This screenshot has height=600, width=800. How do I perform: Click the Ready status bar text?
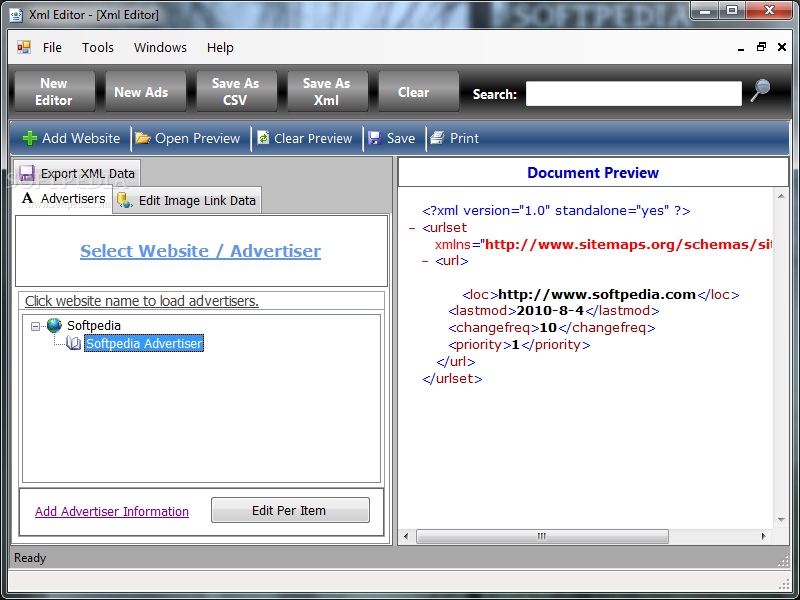pos(30,558)
